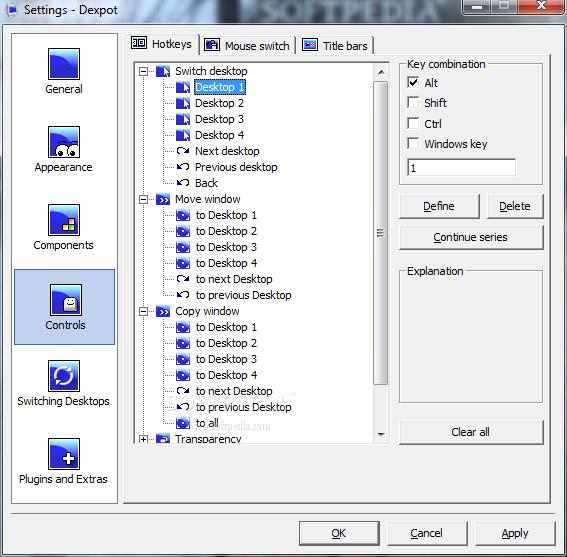Select 'Previous desktop' under Switch desktop
This screenshot has height=557, width=567.
tap(236, 167)
